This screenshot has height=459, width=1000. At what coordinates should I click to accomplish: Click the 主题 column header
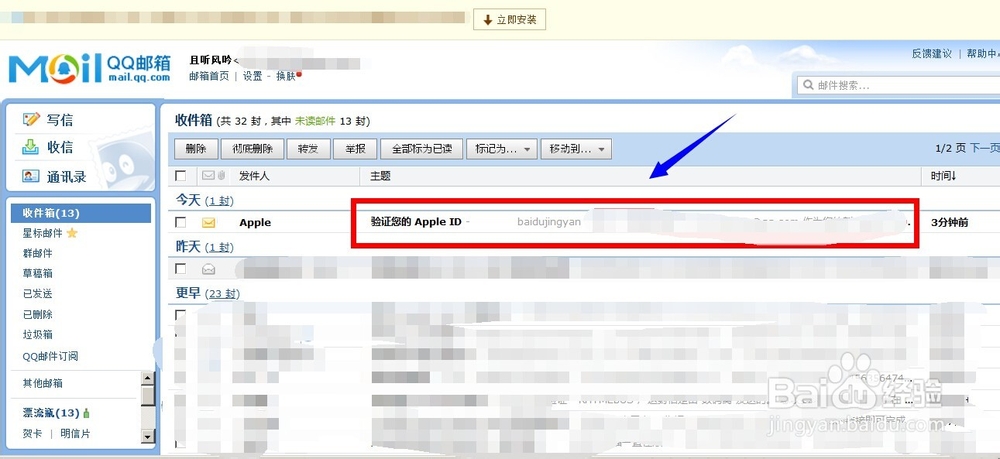[x=380, y=176]
